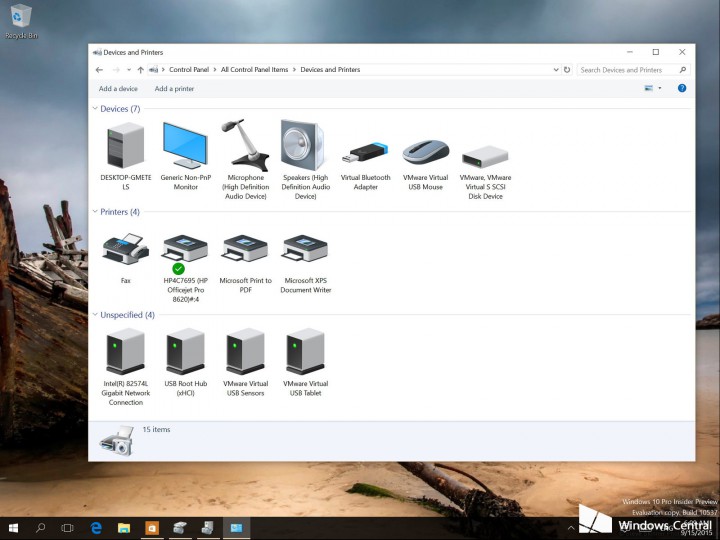
Task: Collapse the Printers (4) group
Action: pos(95,212)
